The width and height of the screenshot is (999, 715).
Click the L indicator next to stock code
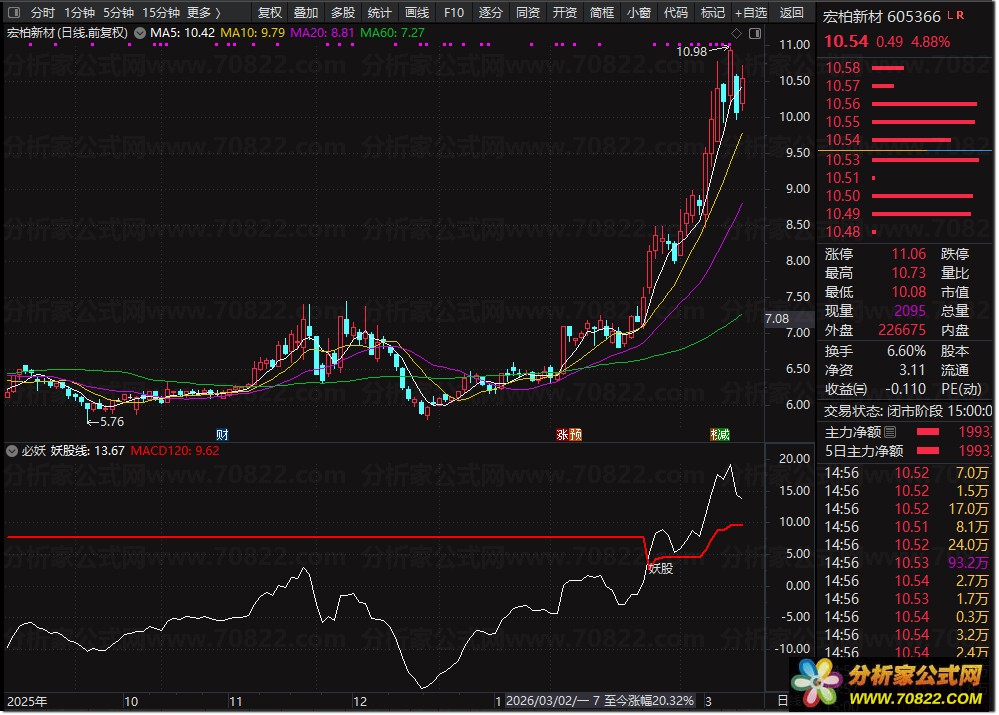949,16
